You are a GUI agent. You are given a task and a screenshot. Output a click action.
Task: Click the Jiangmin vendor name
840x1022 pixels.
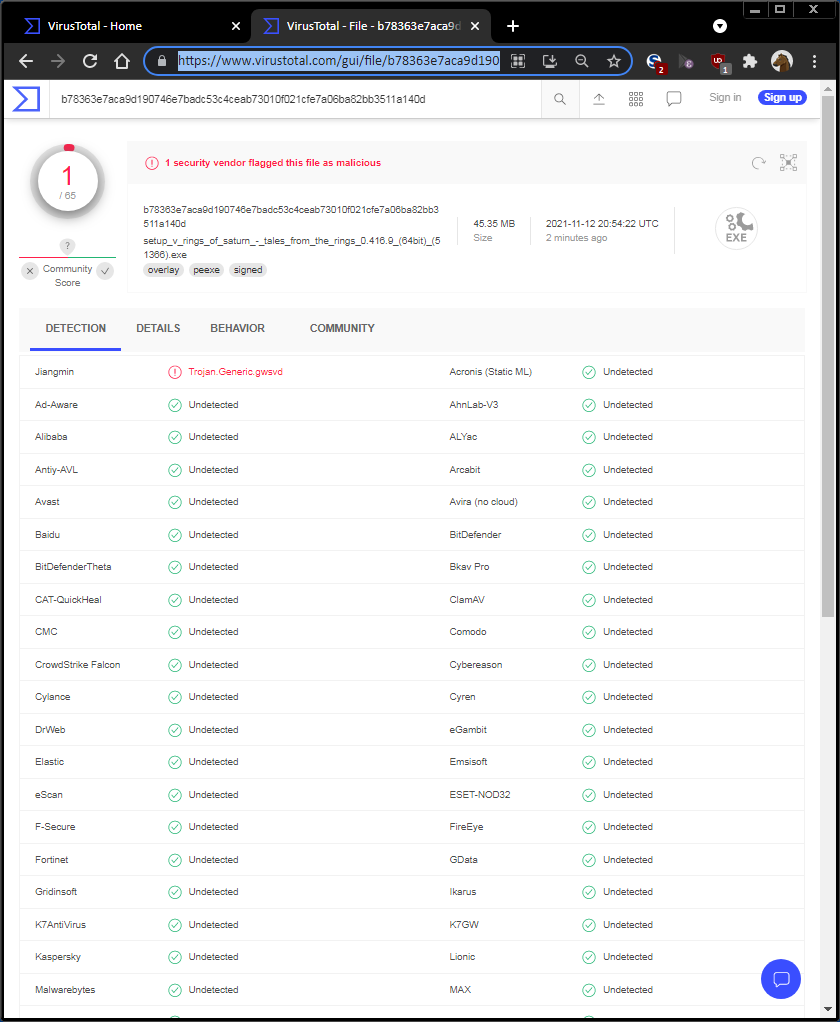click(x=55, y=372)
